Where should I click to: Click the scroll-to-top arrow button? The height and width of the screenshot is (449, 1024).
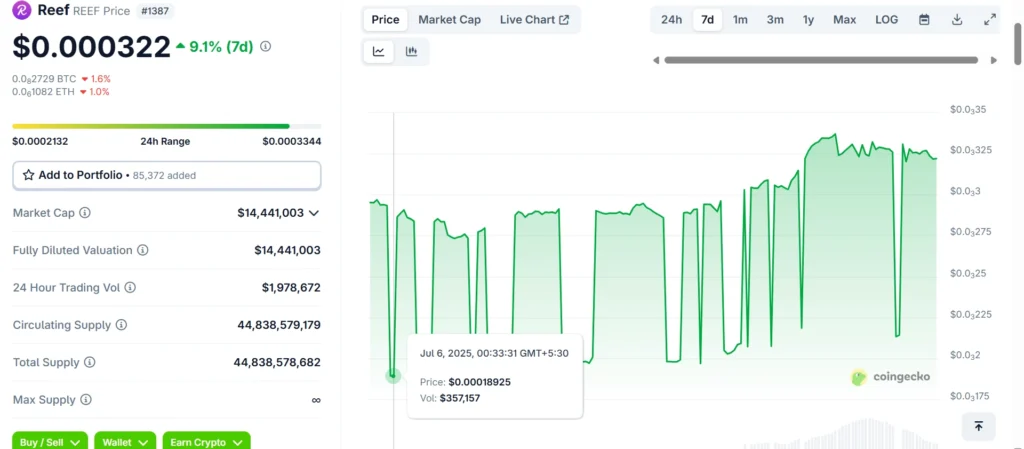point(978,426)
